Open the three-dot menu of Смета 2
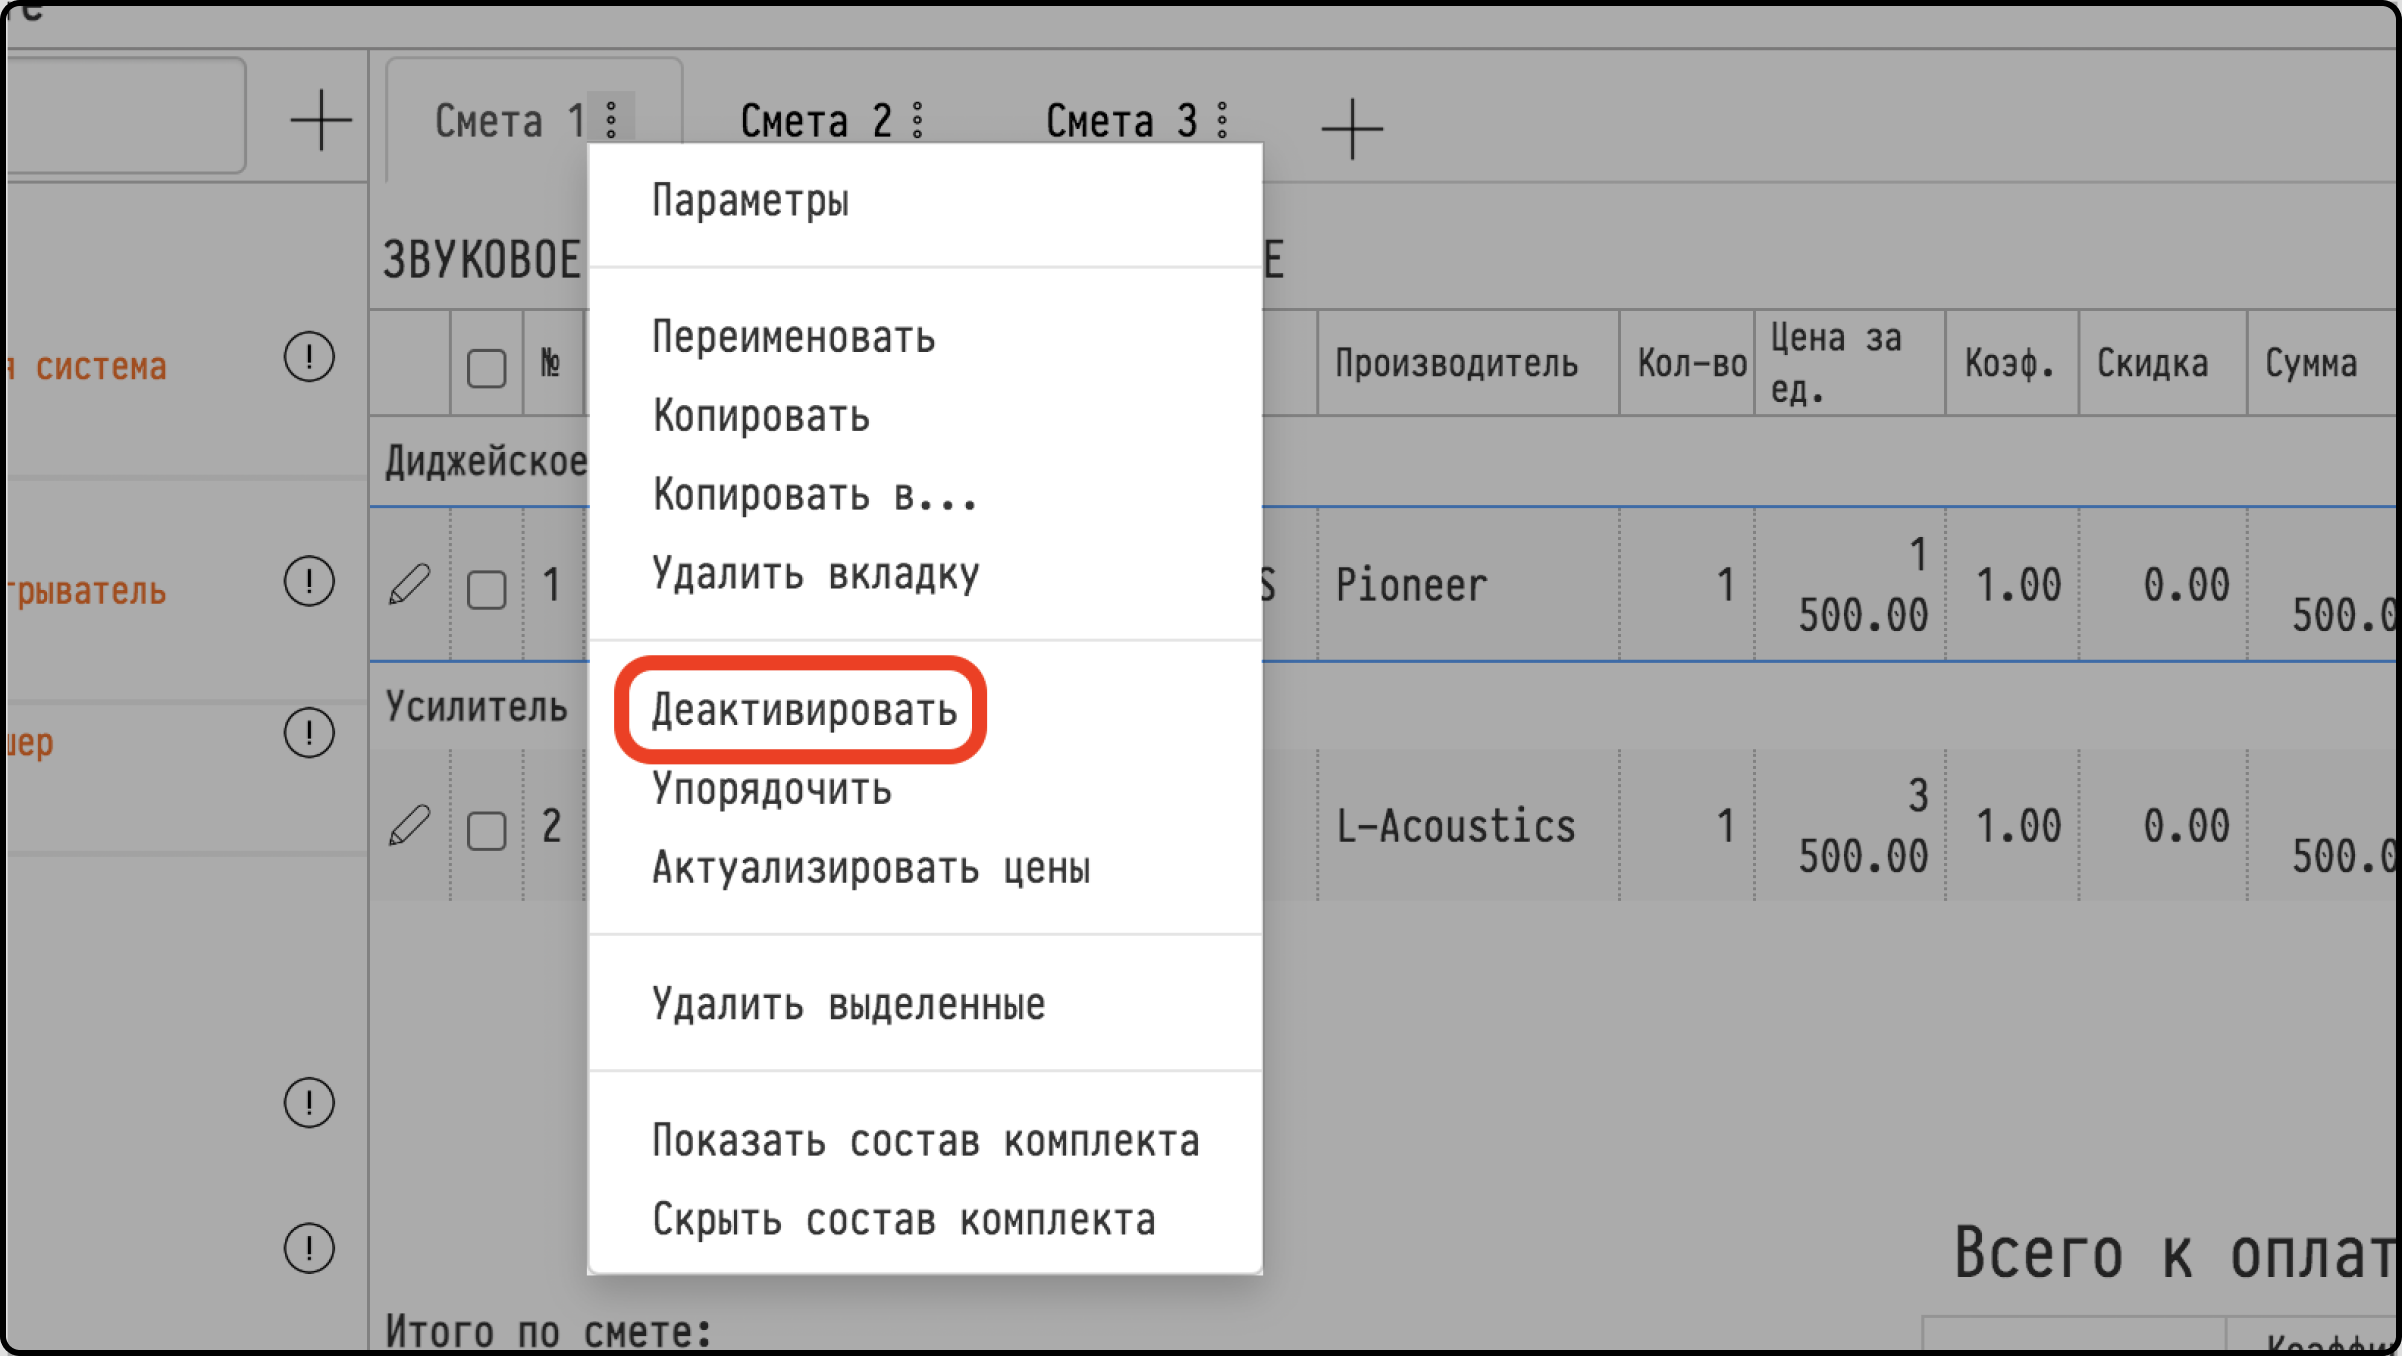 click(x=918, y=120)
